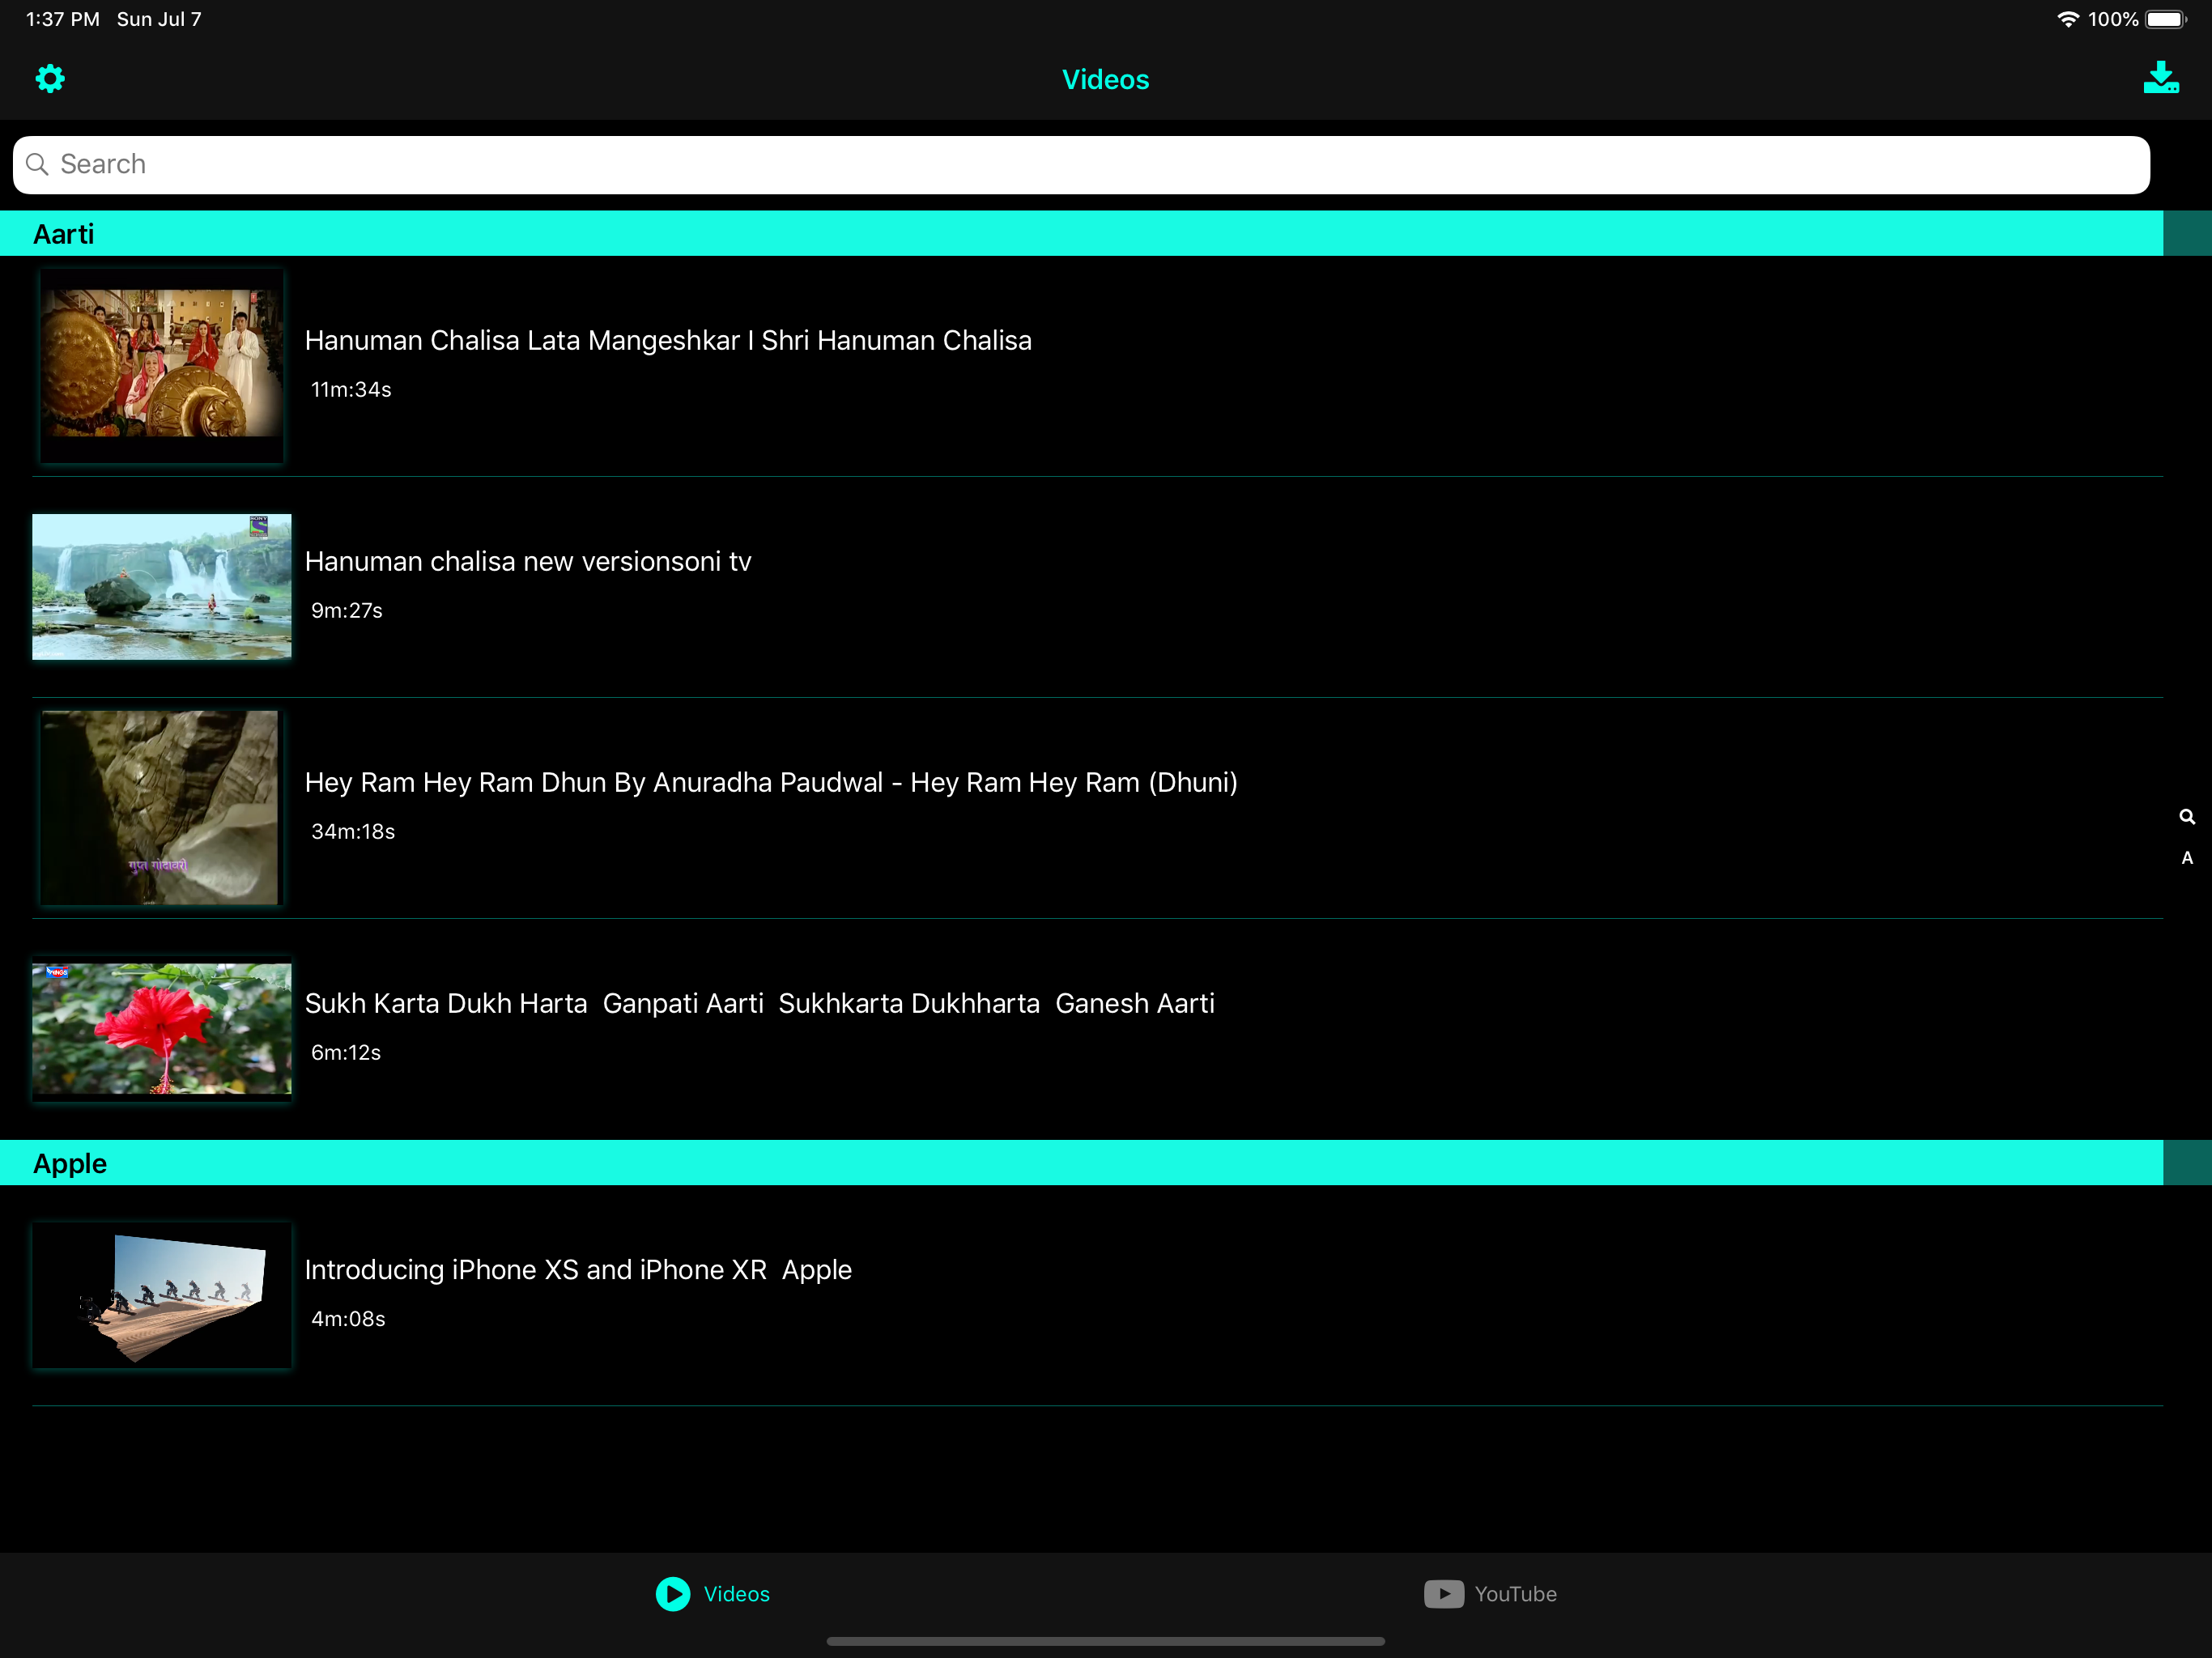The height and width of the screenshot is (1658, 2212).
Task: Click the Search input field
Action: [x=1081, y=165]
